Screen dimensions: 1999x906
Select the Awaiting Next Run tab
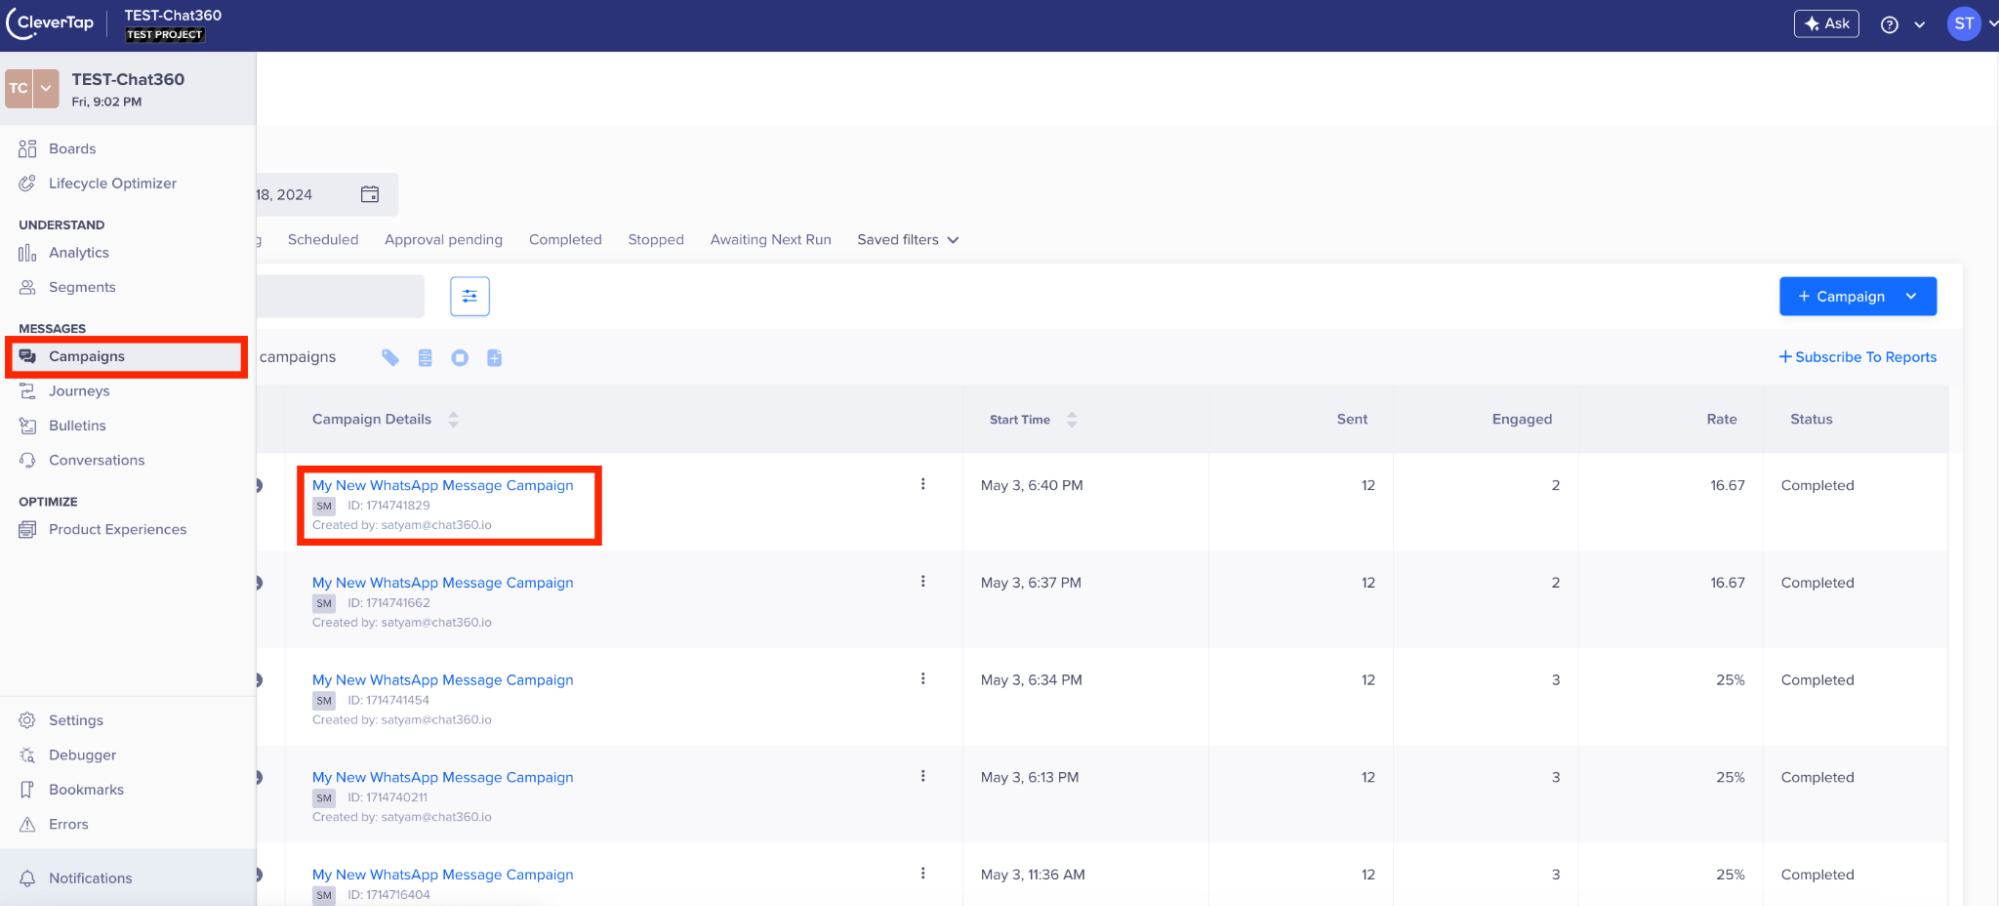(x=770, y=239)
